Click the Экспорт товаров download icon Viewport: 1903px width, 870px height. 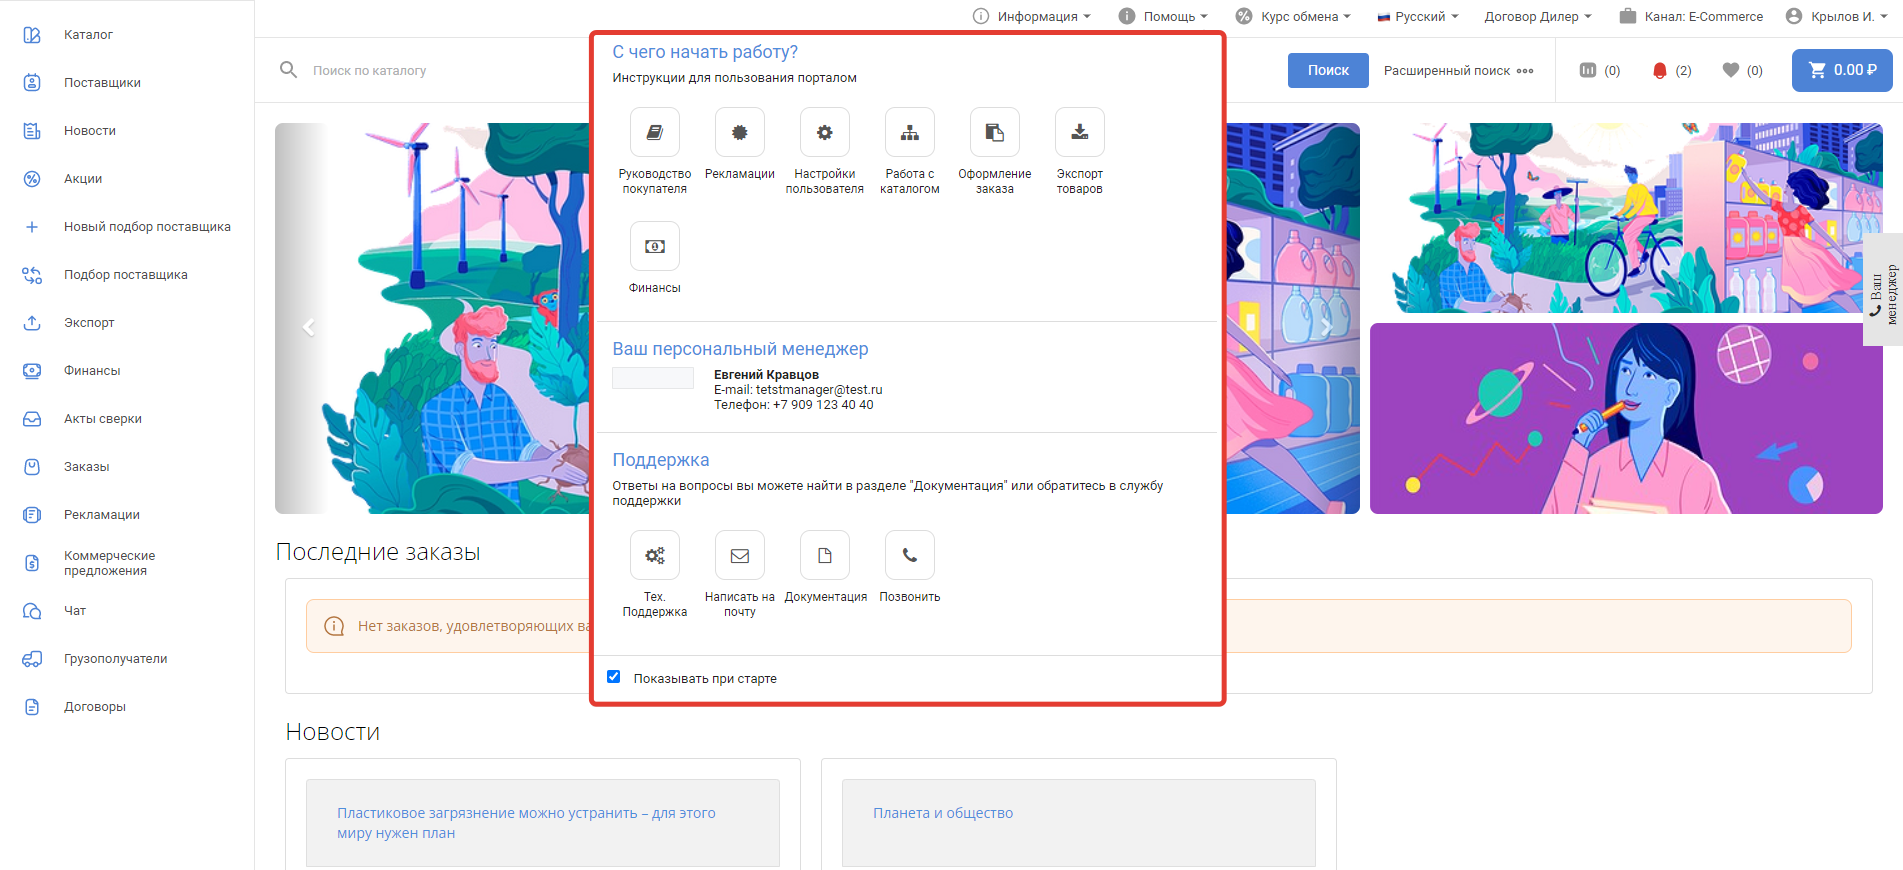click(1079, 133)
